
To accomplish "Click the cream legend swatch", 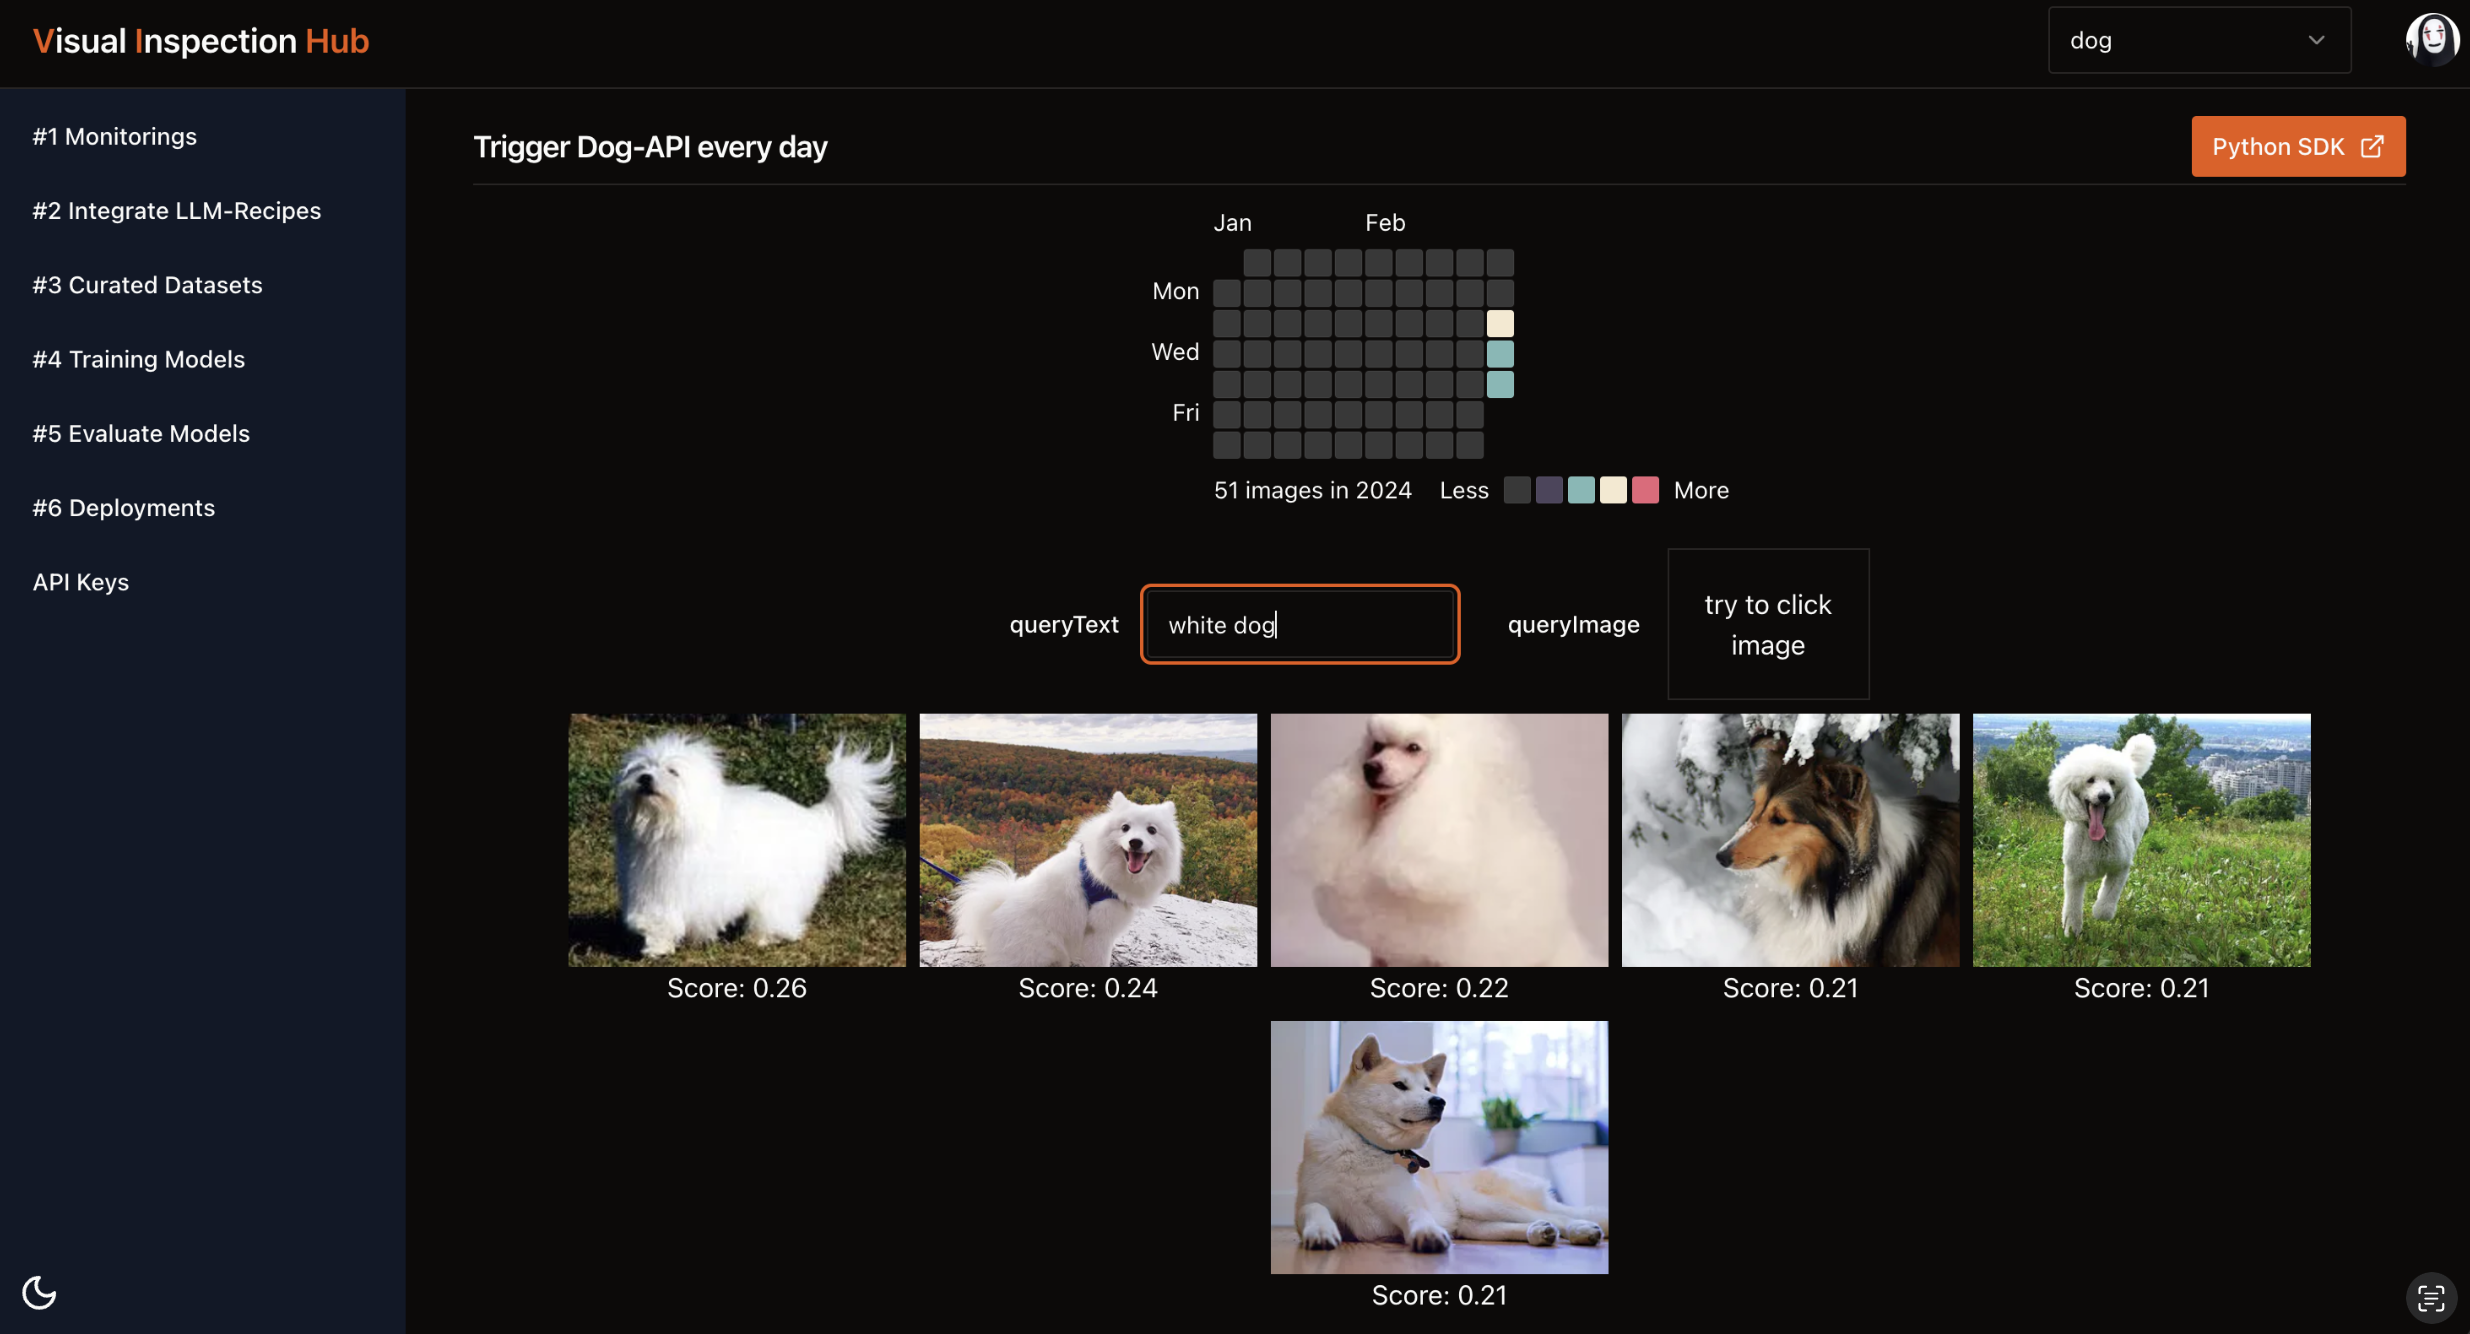I will (1613, 490).
